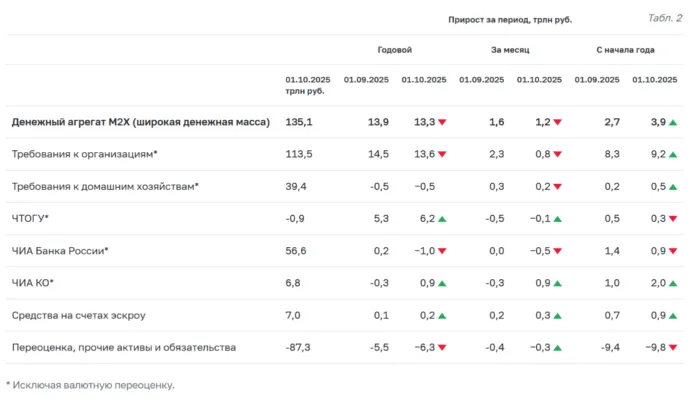Click green up arrow beside M2X year-to-date 3,9
696x402 pixels.
pyautogui.click(x=673, y=122)
